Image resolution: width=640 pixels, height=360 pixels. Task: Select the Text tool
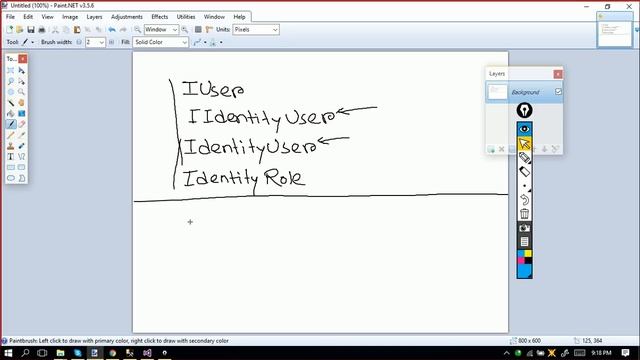(11, 156)
